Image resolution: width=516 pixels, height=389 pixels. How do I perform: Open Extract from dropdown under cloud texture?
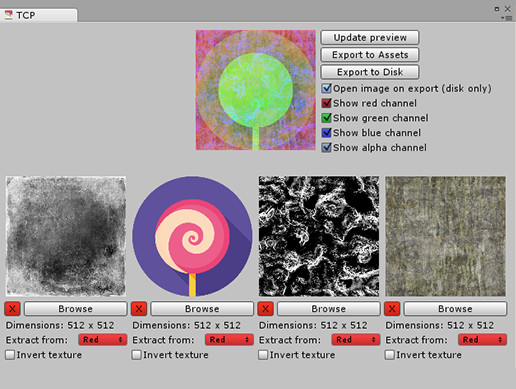point(356,340)
